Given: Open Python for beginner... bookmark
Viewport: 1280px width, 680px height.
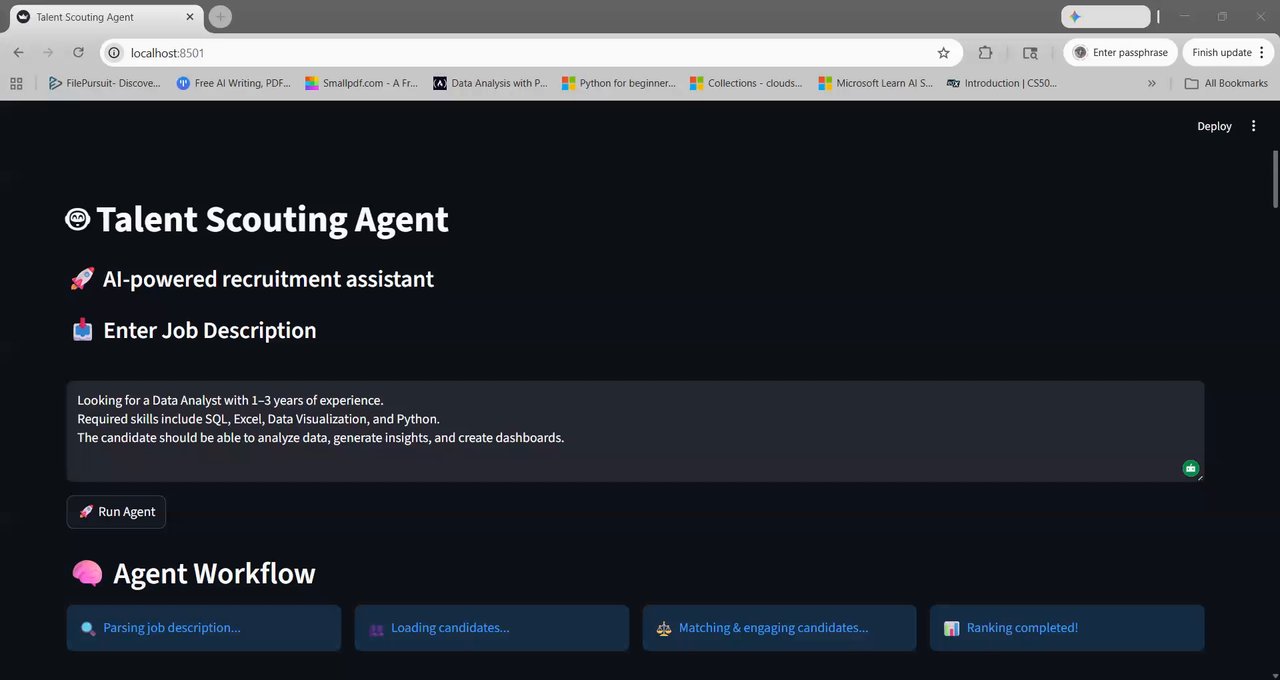Looking at the screenshot, I should pyautogui.click(x=619, y=83).
